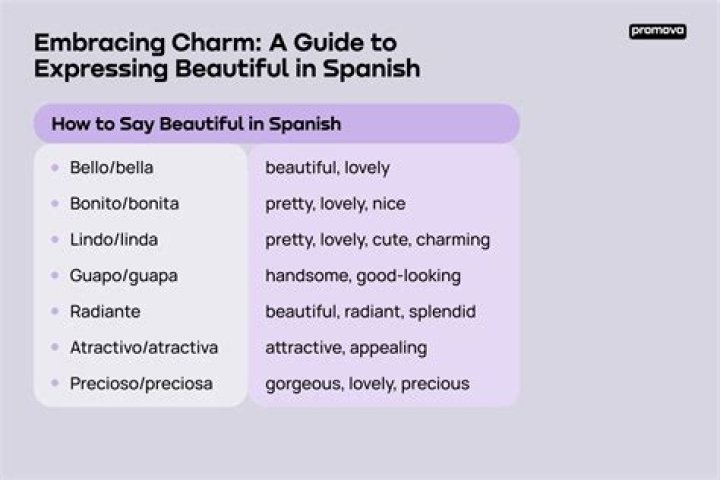720x480 pixels.
Task: Select the How to Say Beautiful in Spanish header
Action: point(196,124)
